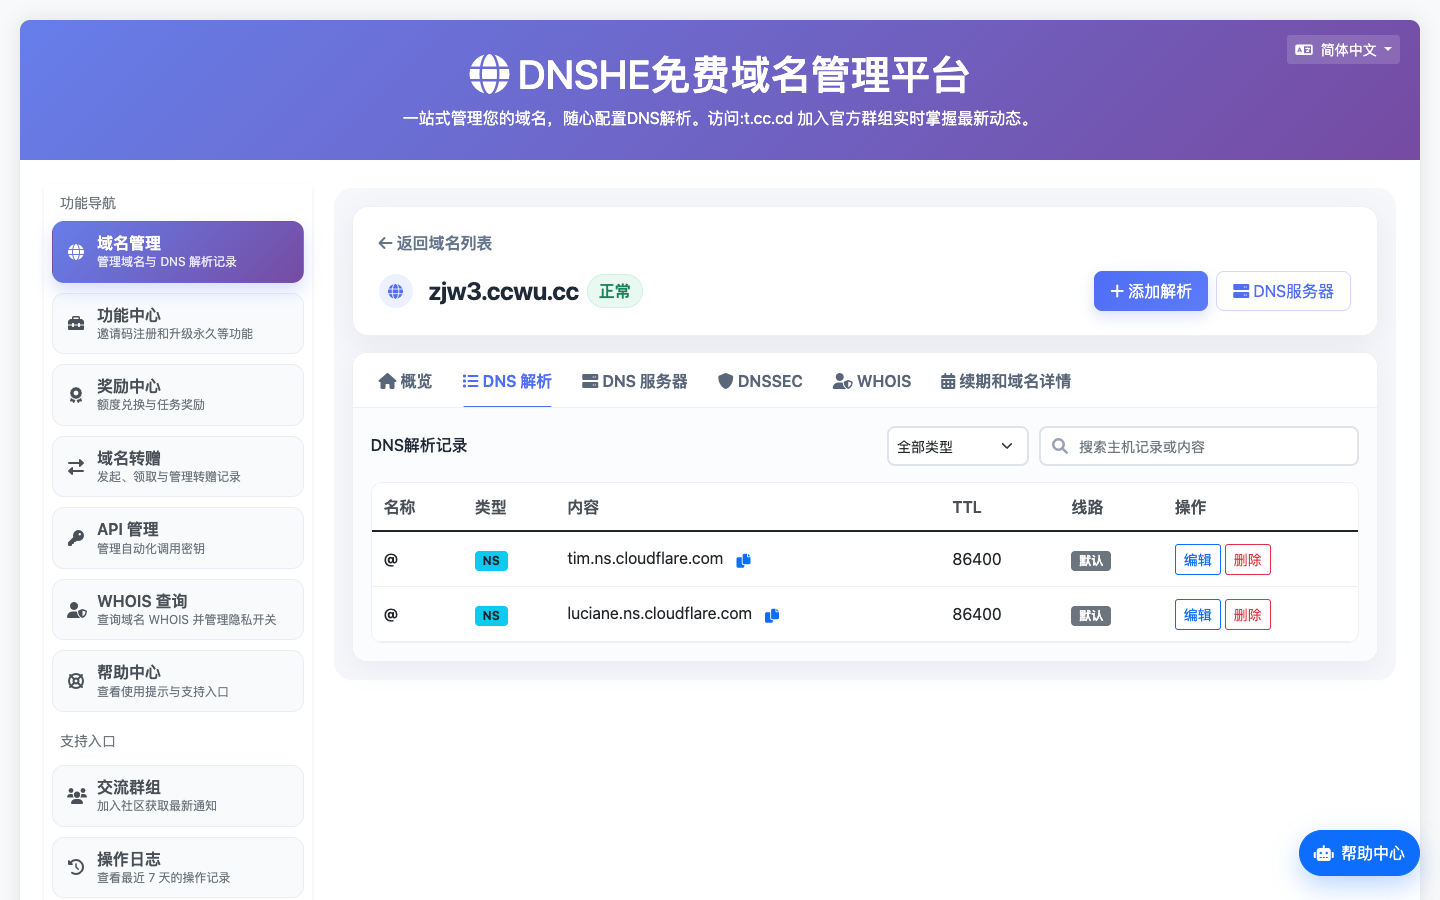This screenshot has height=900, width=1440.
Task: Delete the luciane.ns.cloudflare.com record
Action: click(1247, 615)
